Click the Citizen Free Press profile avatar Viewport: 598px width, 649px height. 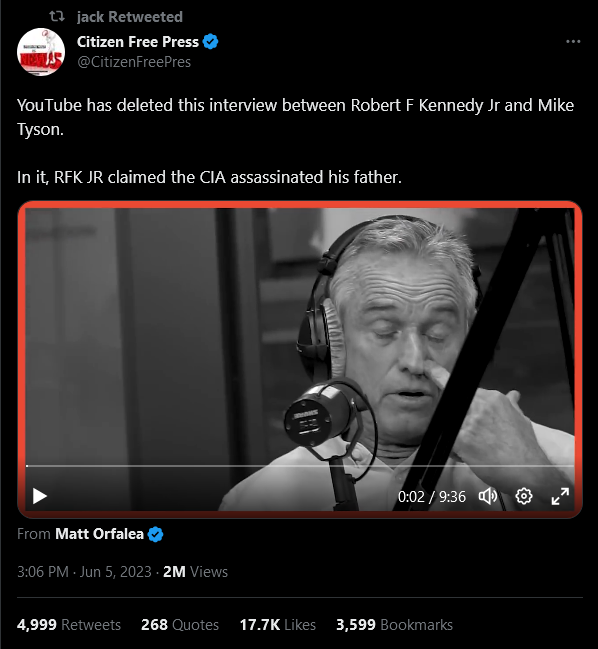pyautogui.click(x=41, y=52)
